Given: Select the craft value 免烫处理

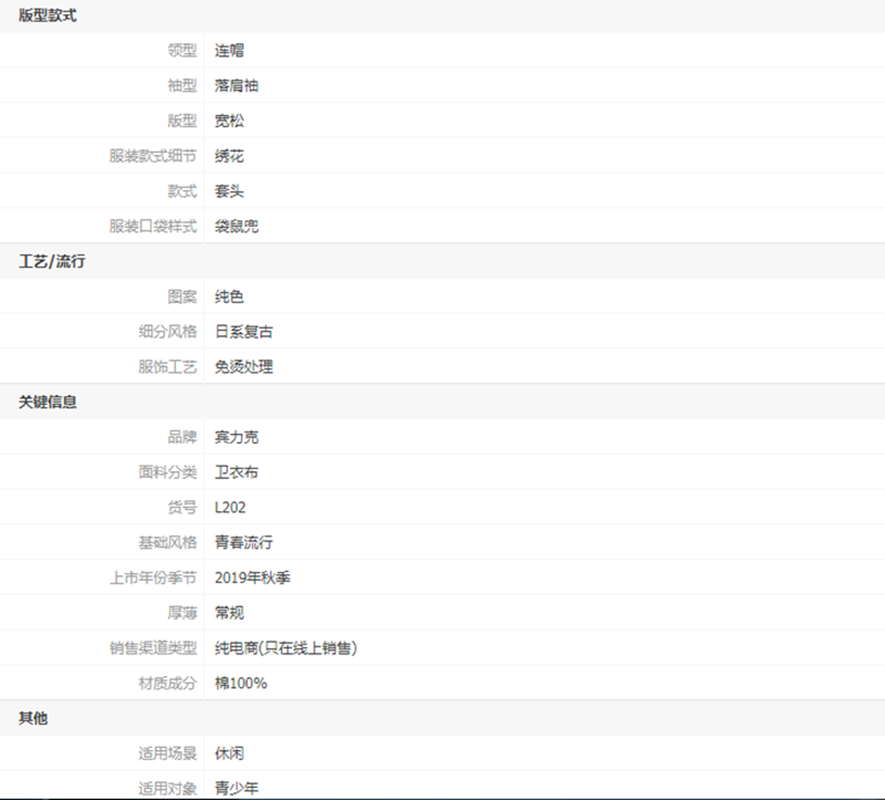Looking at the screenshot, I should 243,367.
